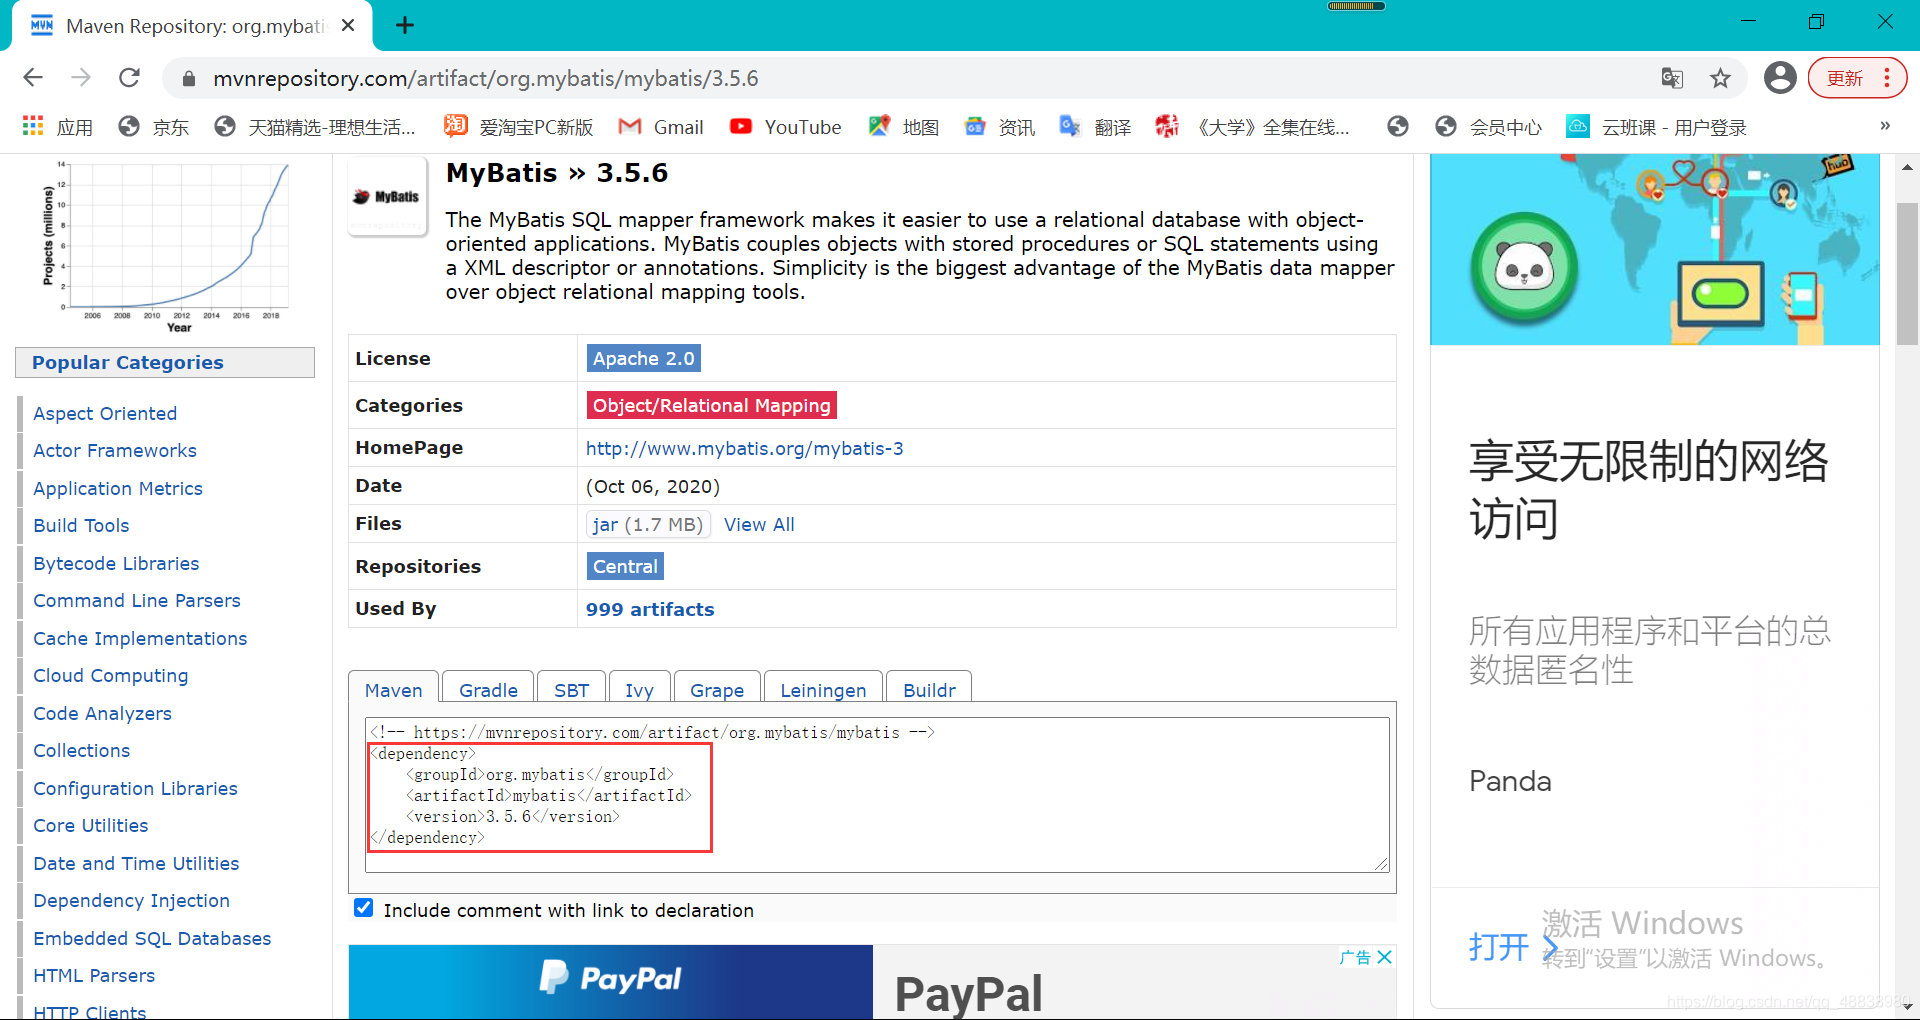Open the Command Line Parsers category
The height and width of the screenshot is (1020, 1920).
pyautogui.click(x=137, y=600)
